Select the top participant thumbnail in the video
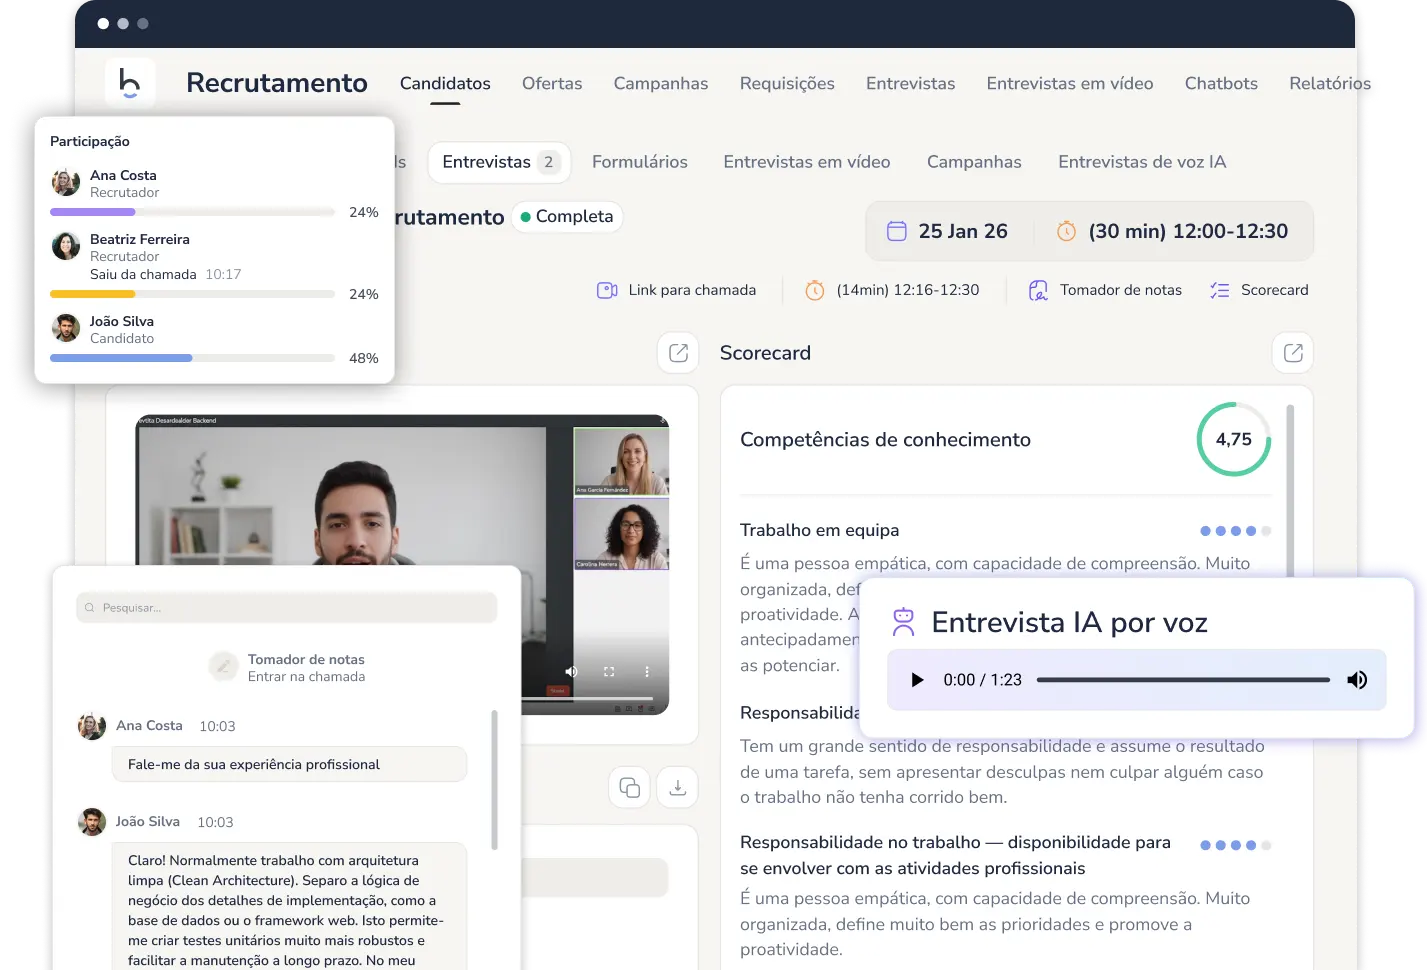 [621, 462]
